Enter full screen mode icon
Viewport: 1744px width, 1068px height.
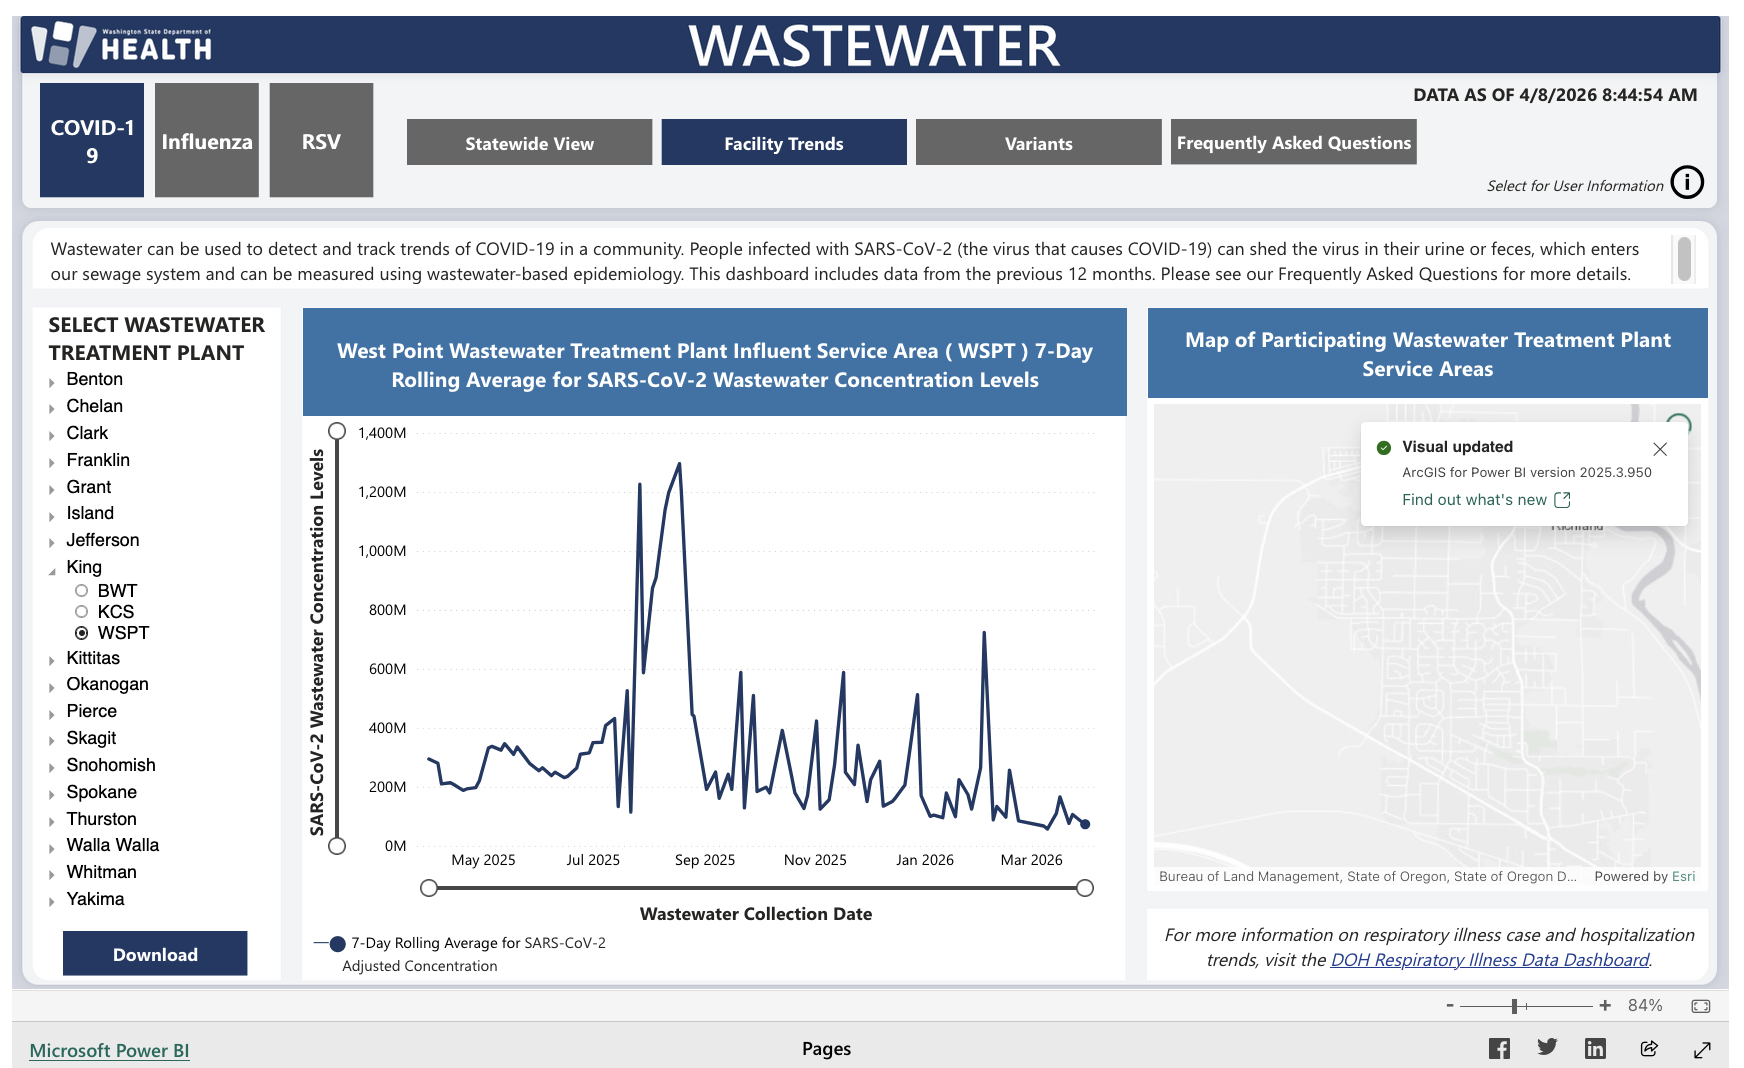coord(1702,1049)
